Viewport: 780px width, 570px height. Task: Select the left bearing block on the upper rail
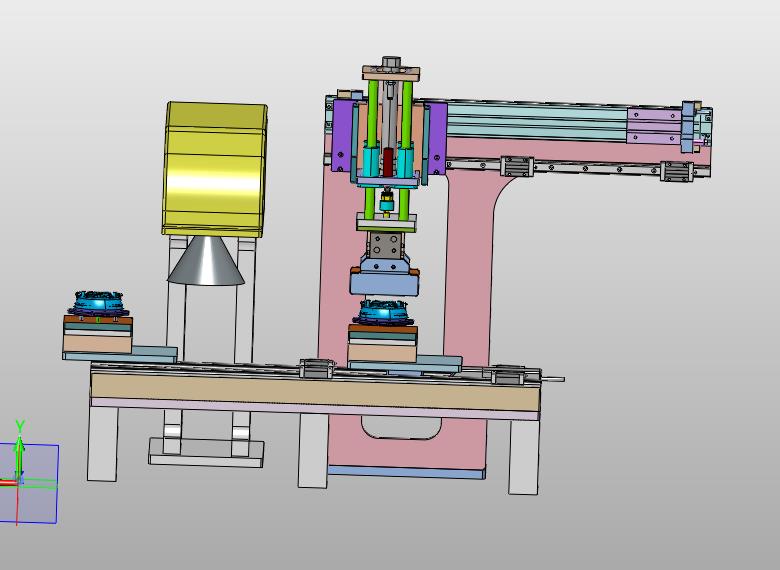click(x=517, y=166)
